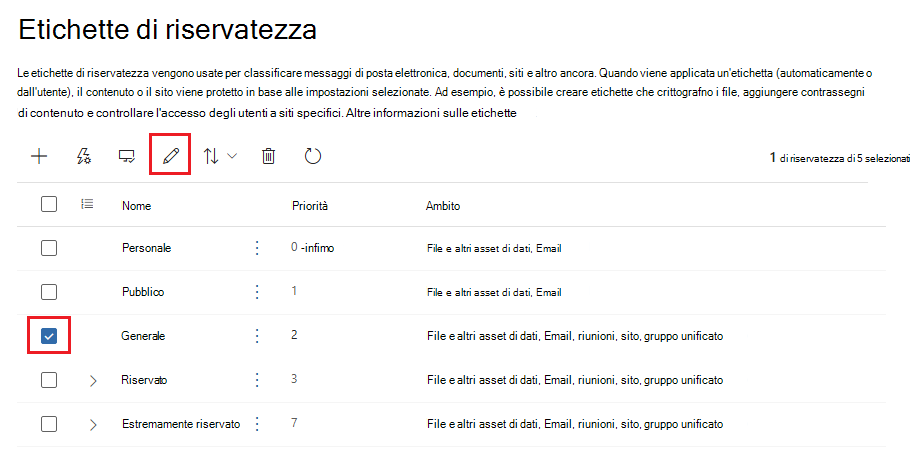
Task: Click the pencil edit label icon
Action: coord(170,156)
